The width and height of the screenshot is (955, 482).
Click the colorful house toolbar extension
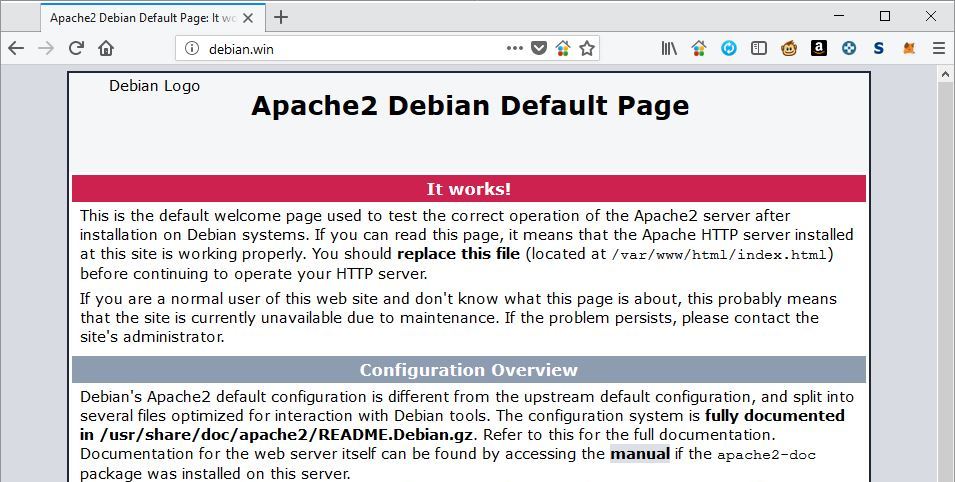pos(699,48)
